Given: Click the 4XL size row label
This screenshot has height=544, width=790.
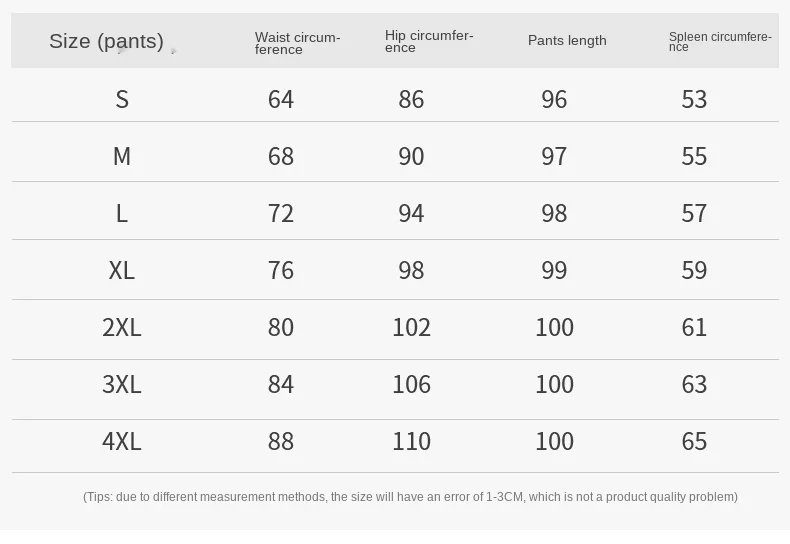Looking at the screenshot, I should point(122,441).
